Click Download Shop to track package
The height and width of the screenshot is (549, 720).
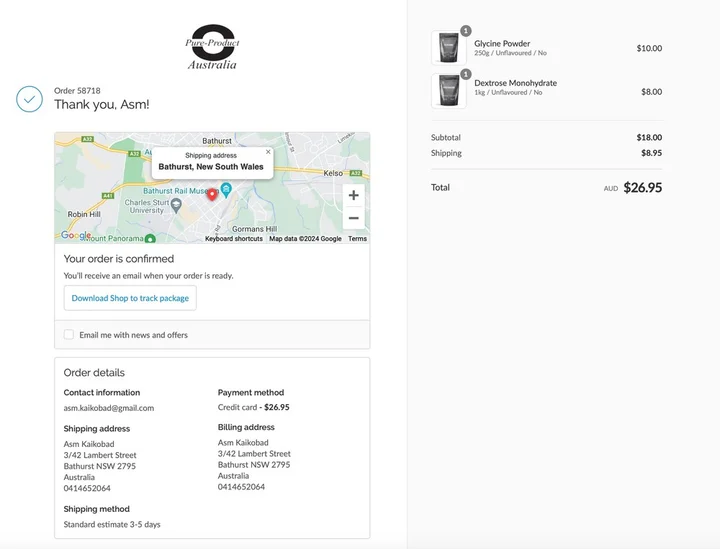click(130, 298)
